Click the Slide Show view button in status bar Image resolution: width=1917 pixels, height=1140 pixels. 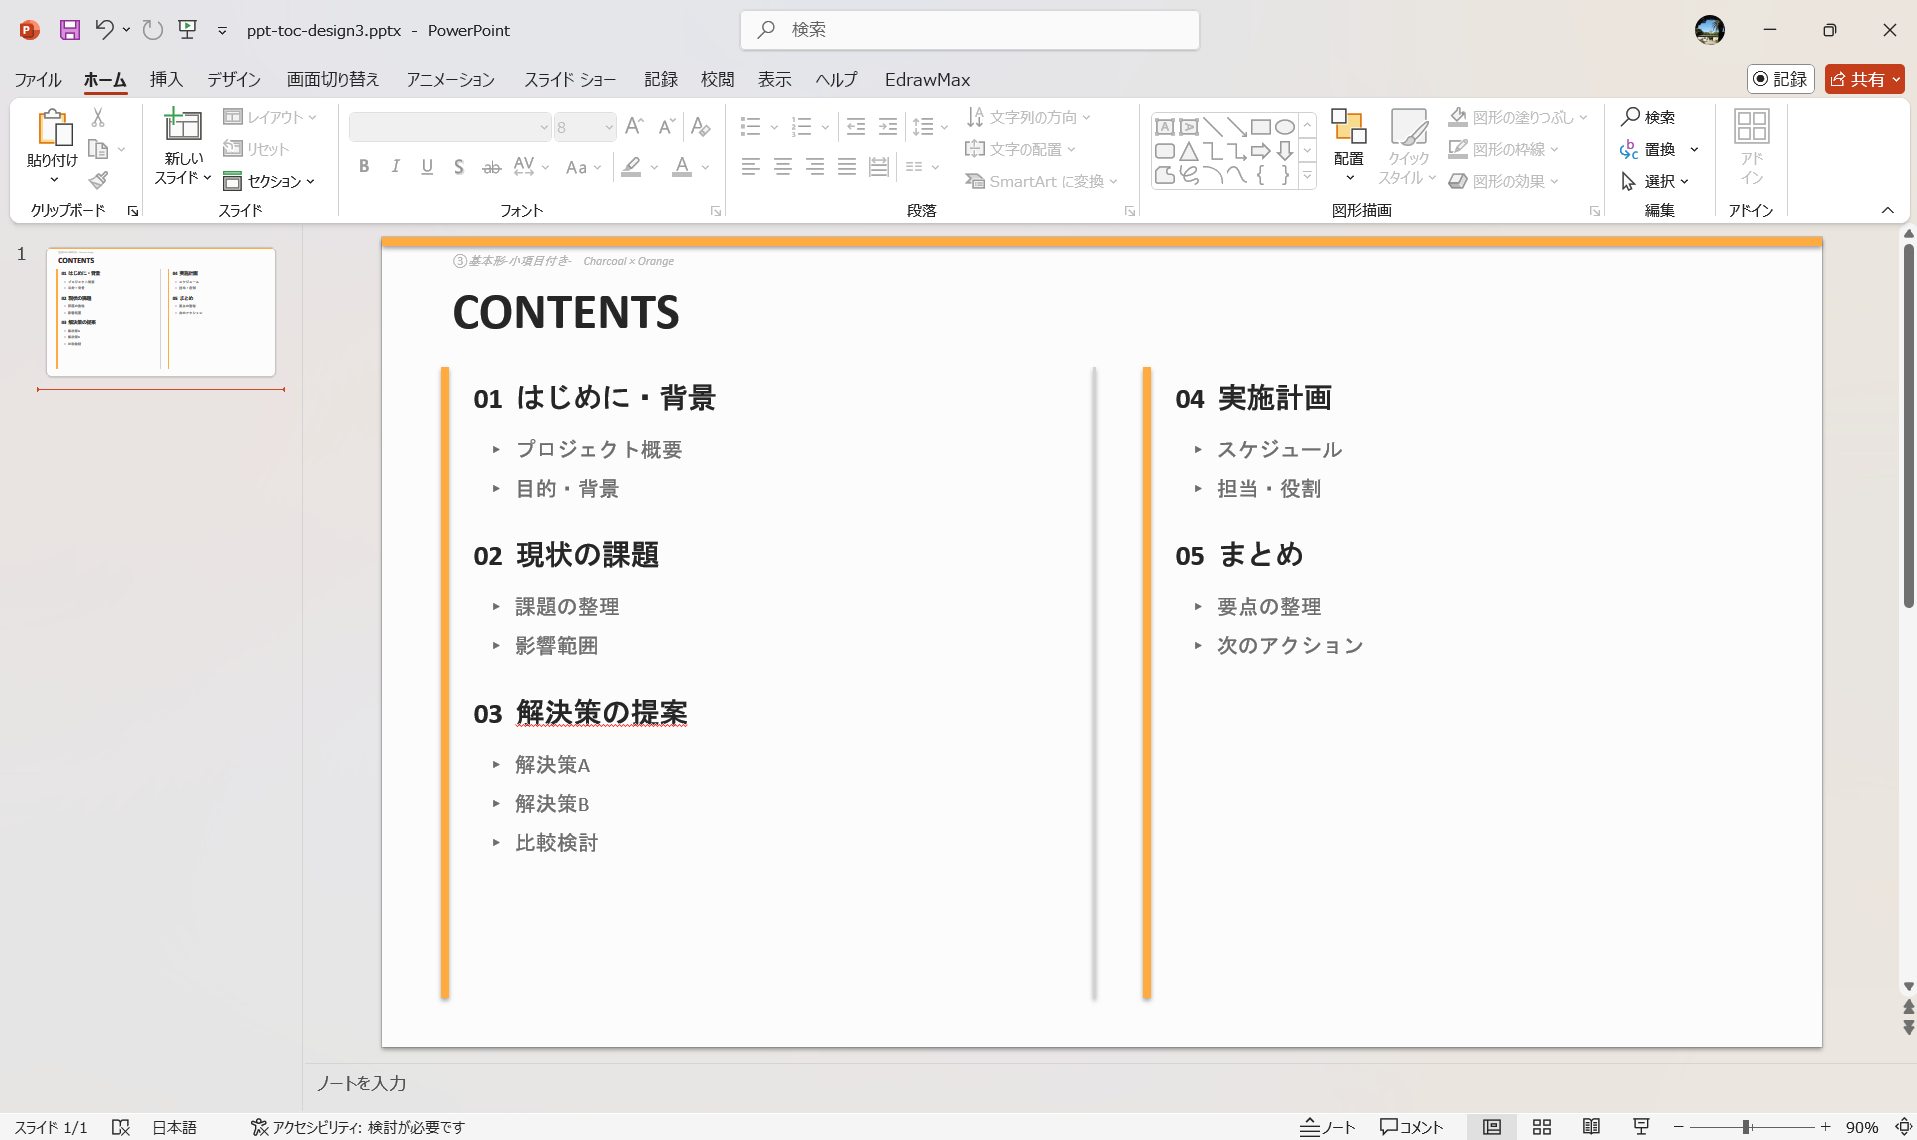tap(1641, 1127)
